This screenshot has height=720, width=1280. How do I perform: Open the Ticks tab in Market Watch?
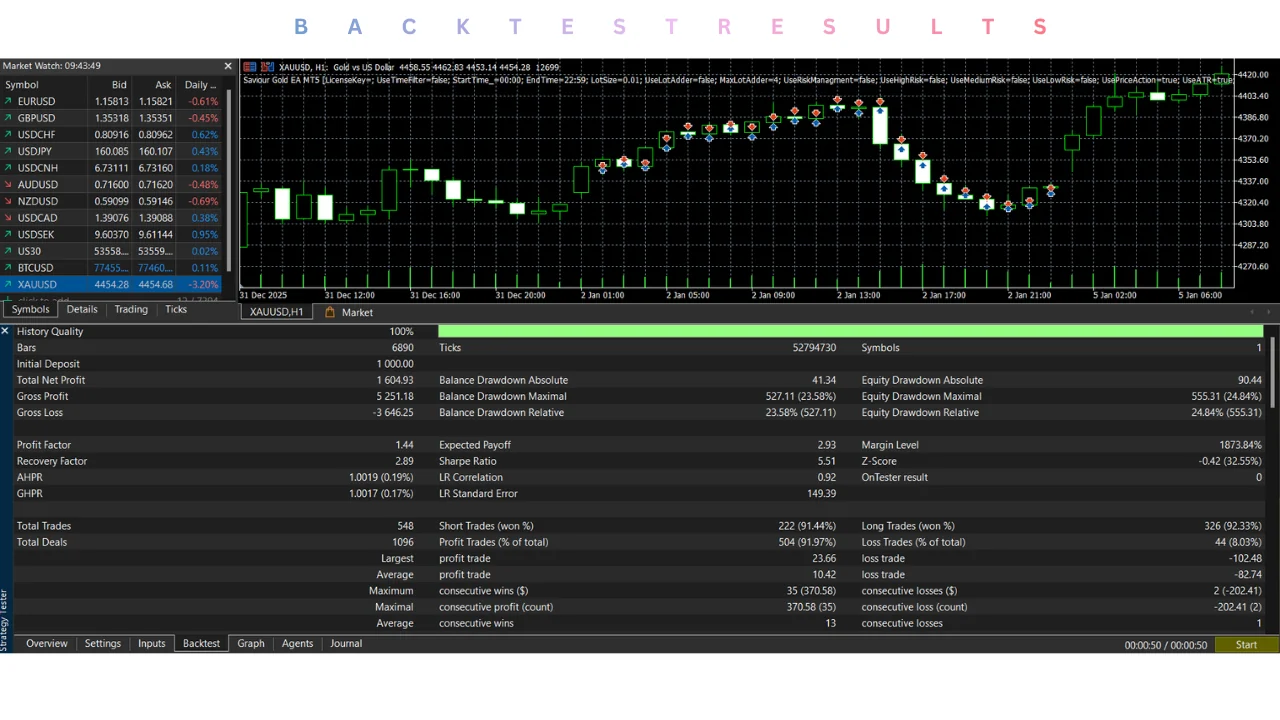[176, 310]
